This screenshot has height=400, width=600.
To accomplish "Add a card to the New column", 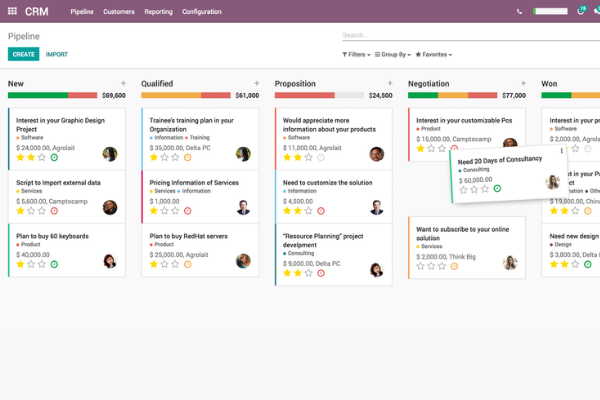I will coord(123,83).
